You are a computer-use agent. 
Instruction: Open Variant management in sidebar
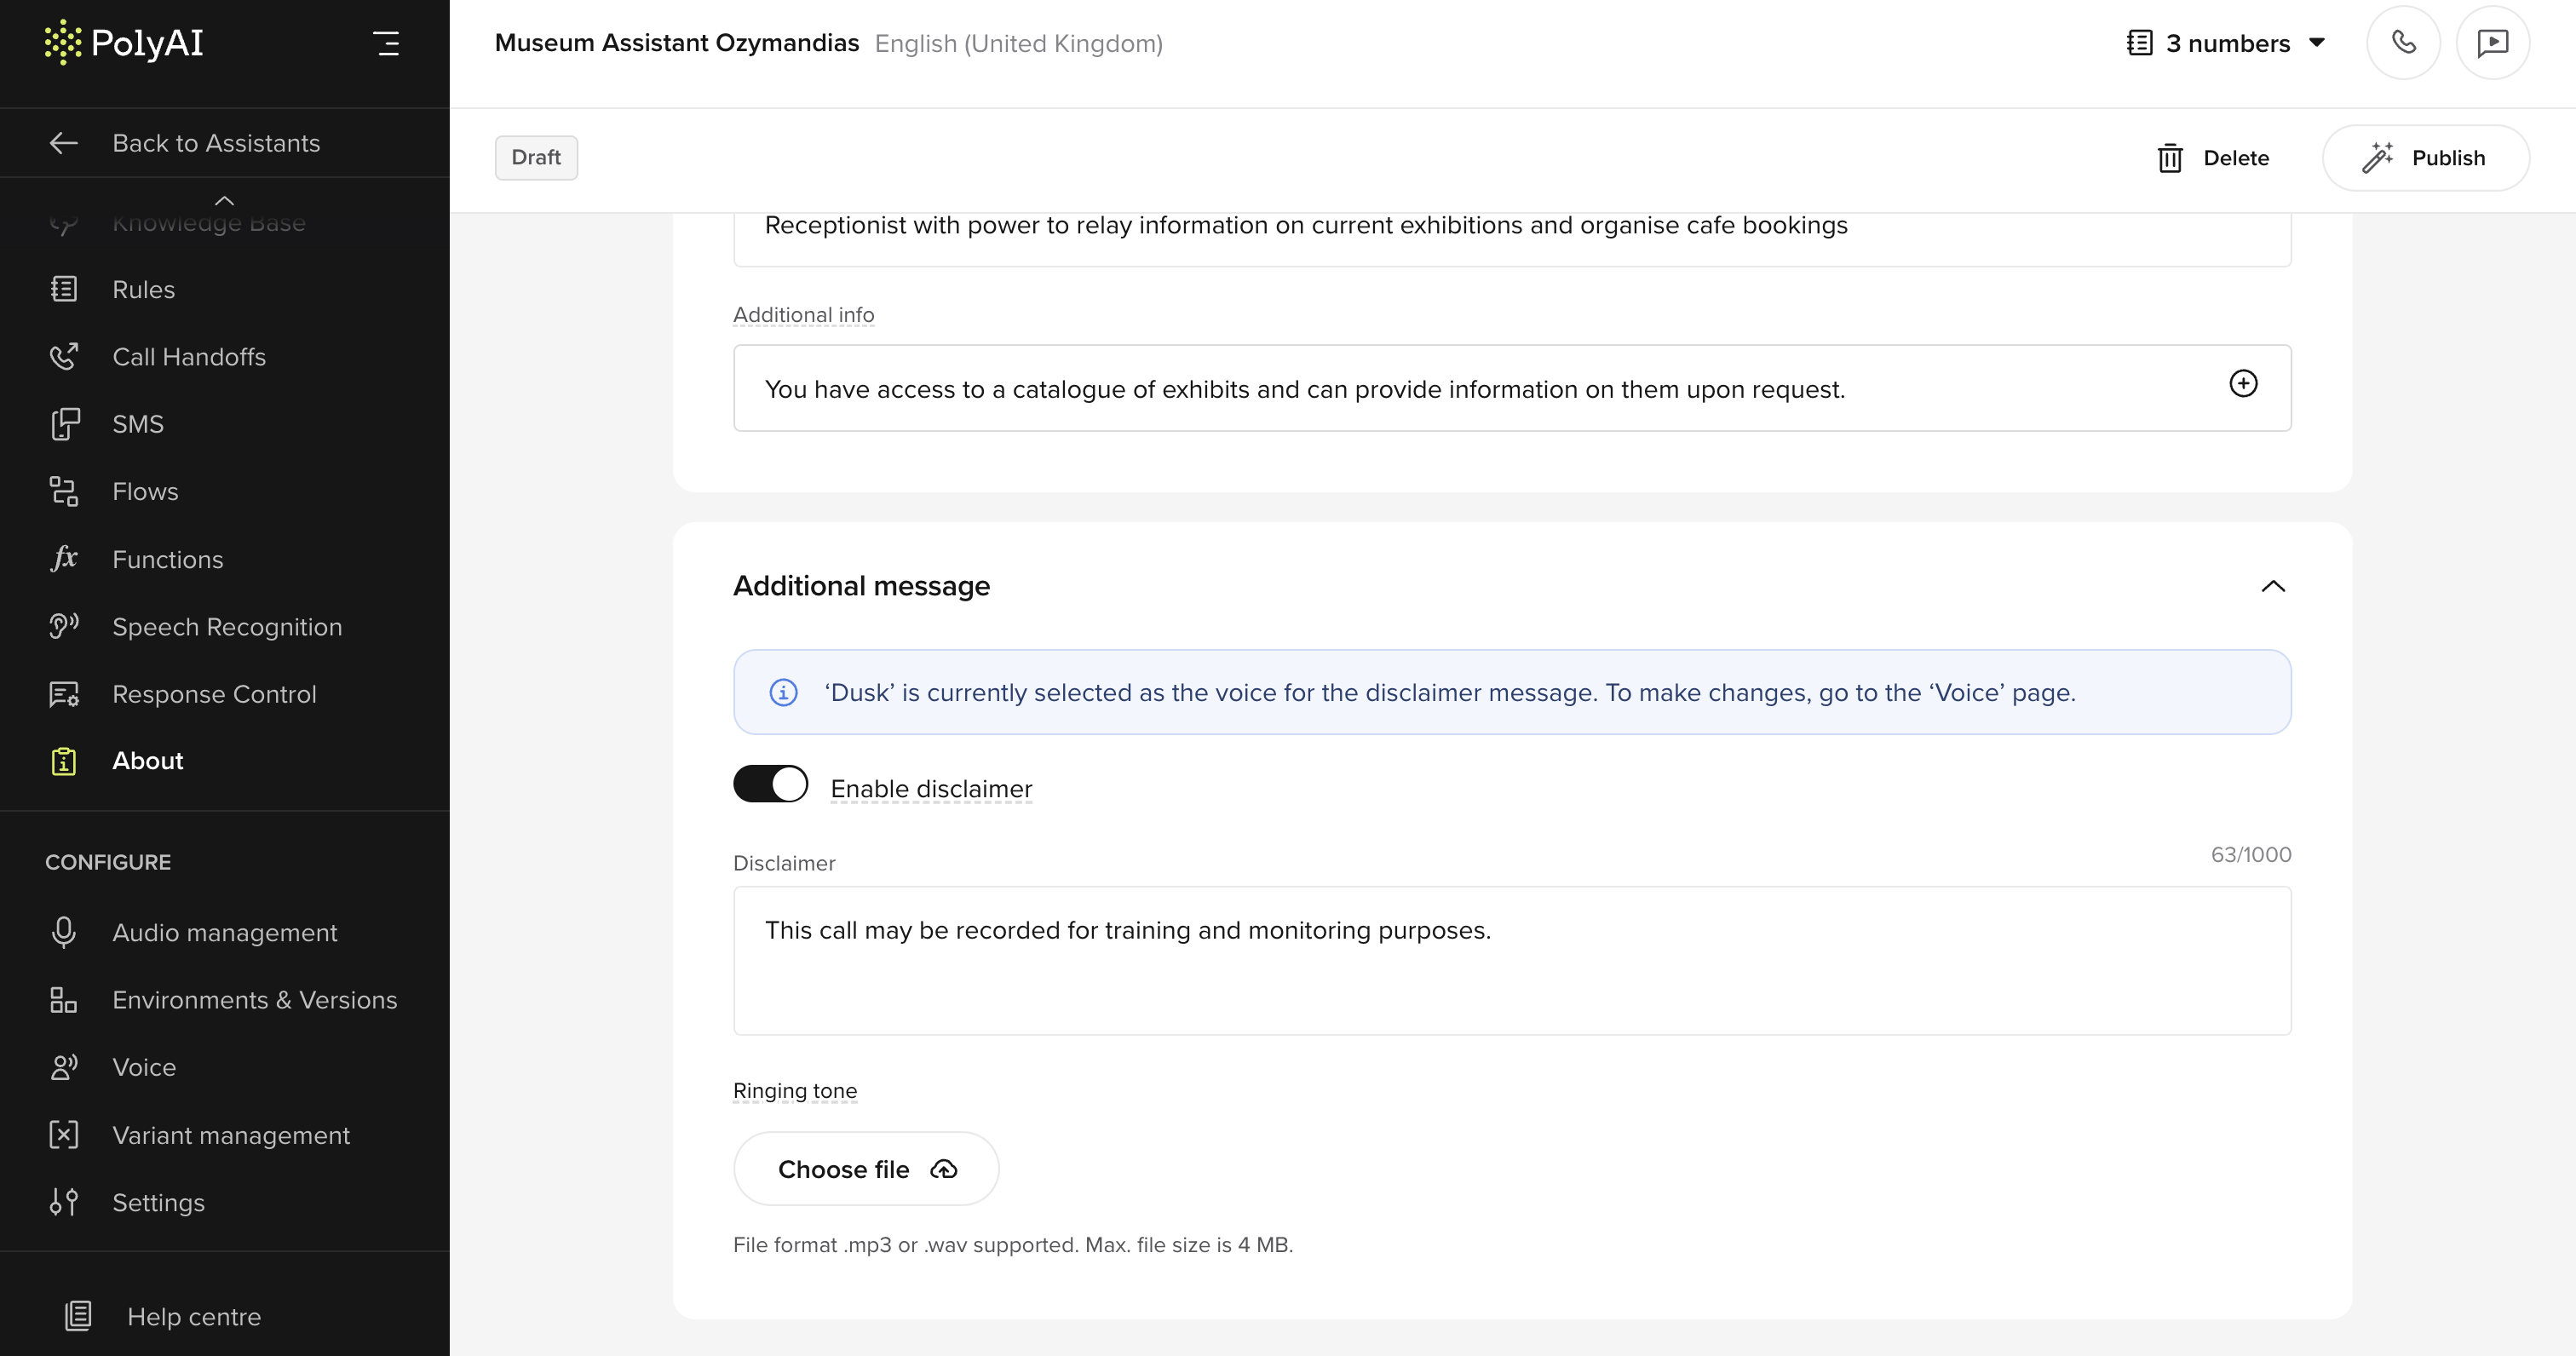pos(230,1135)
